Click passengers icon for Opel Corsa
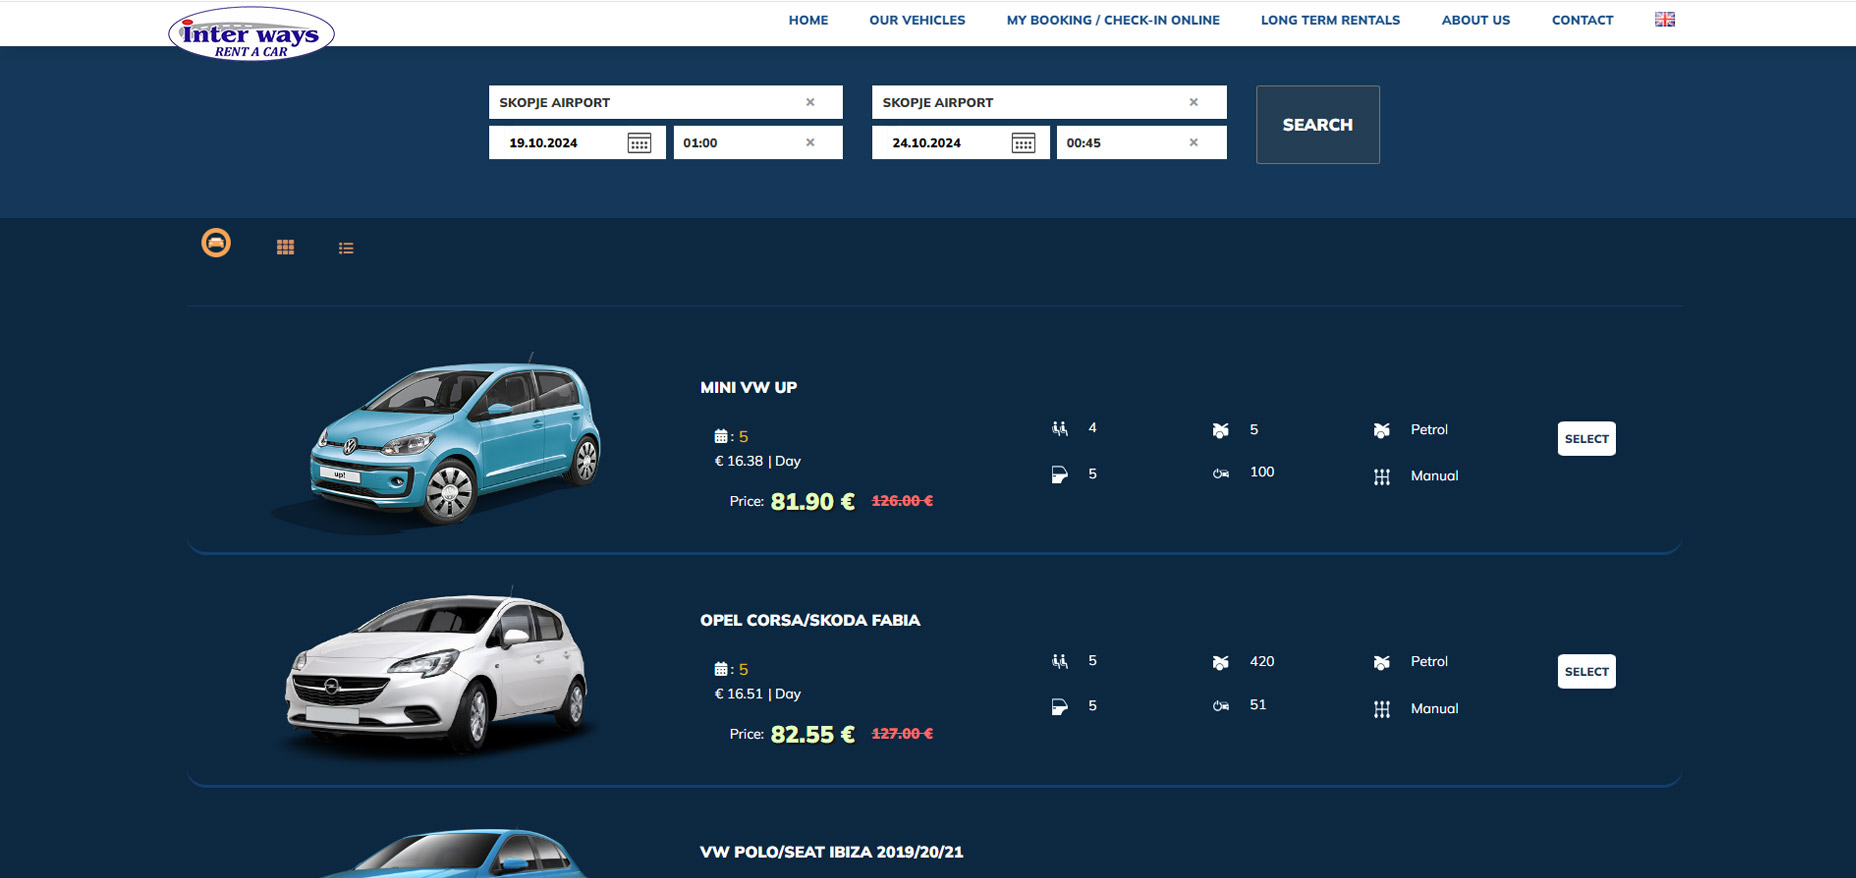This screenshot has width=1856, height=878. pyautogui.click(x=1060, y=661)
